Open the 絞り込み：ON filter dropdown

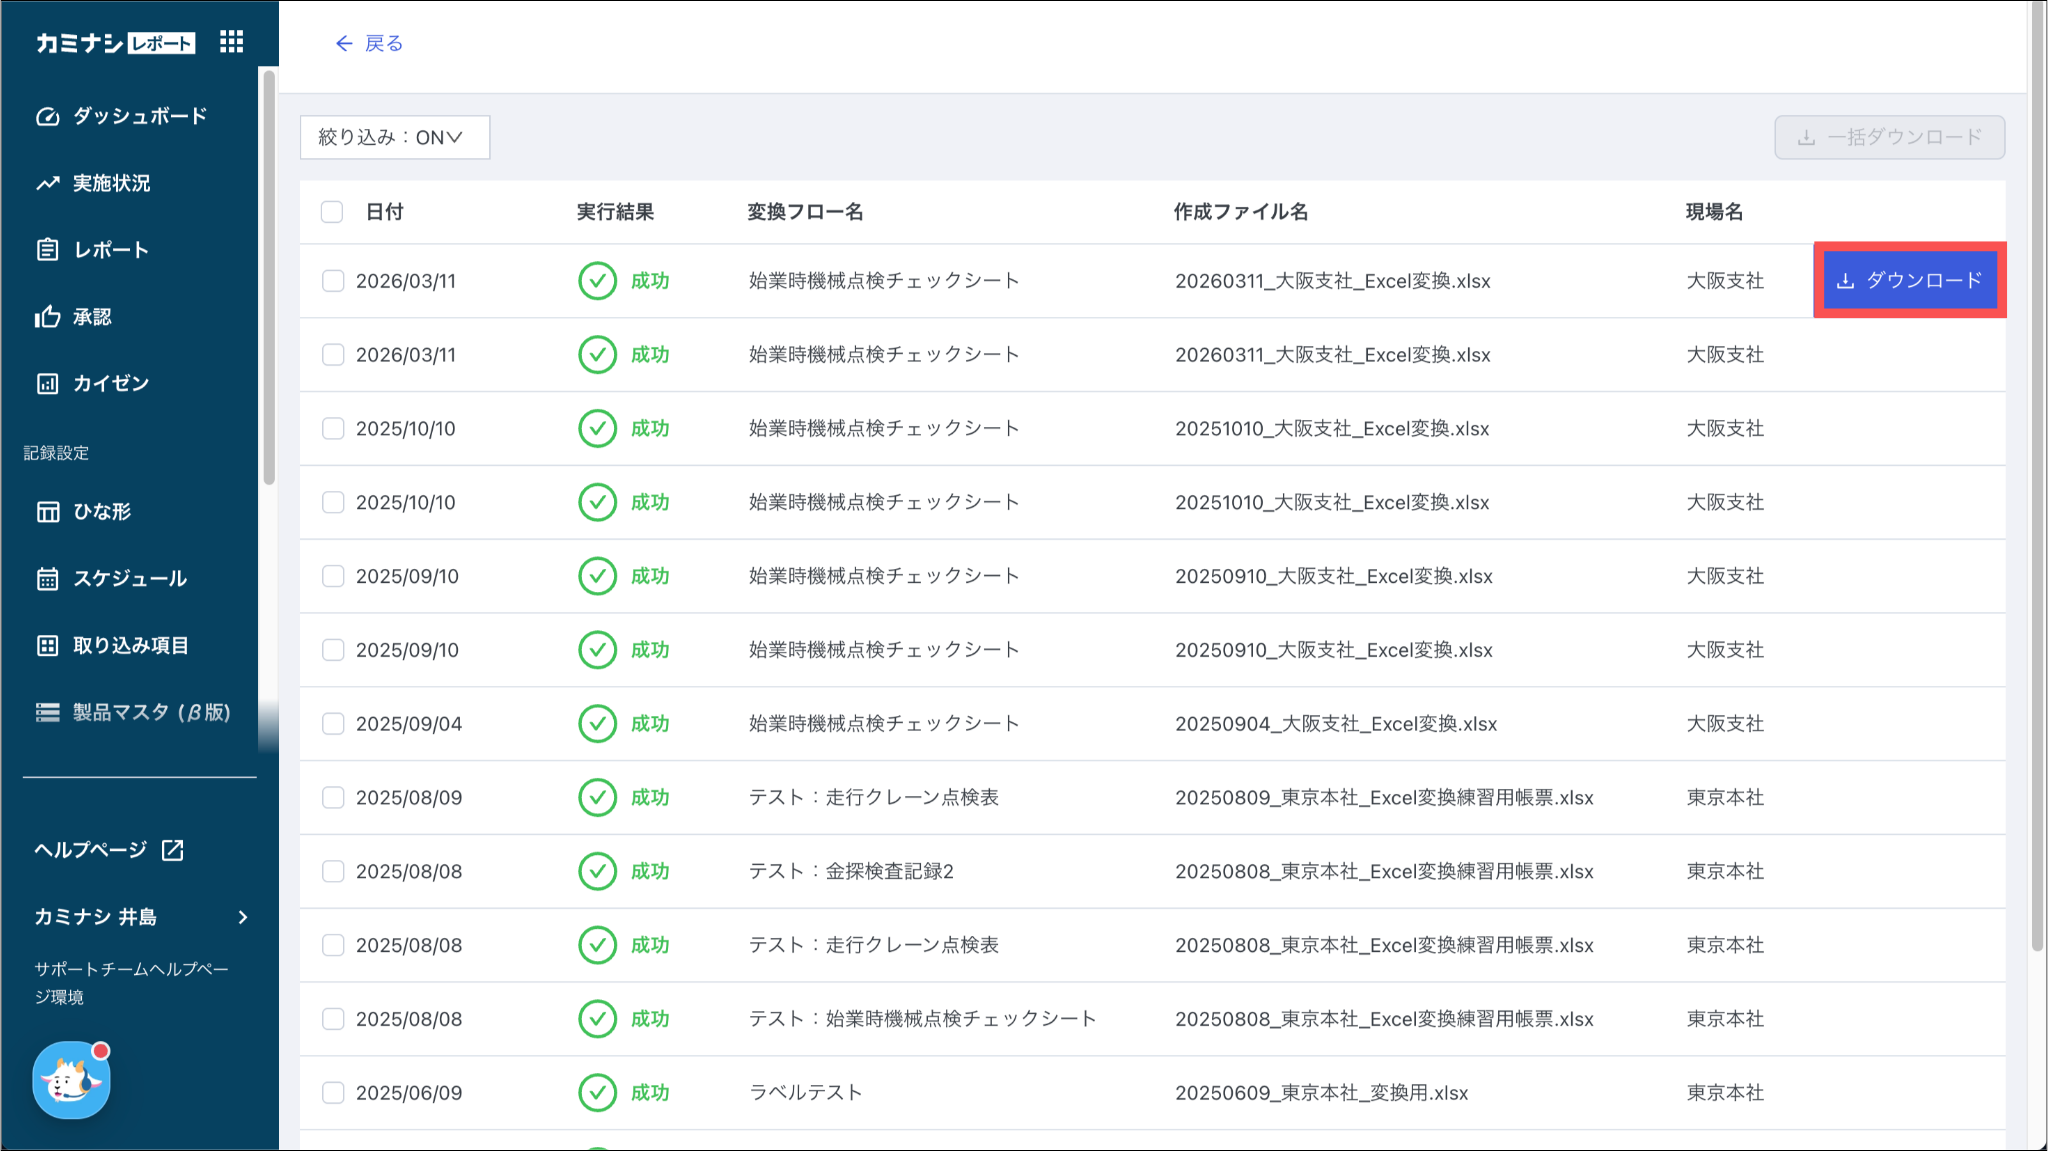[394, 137]
